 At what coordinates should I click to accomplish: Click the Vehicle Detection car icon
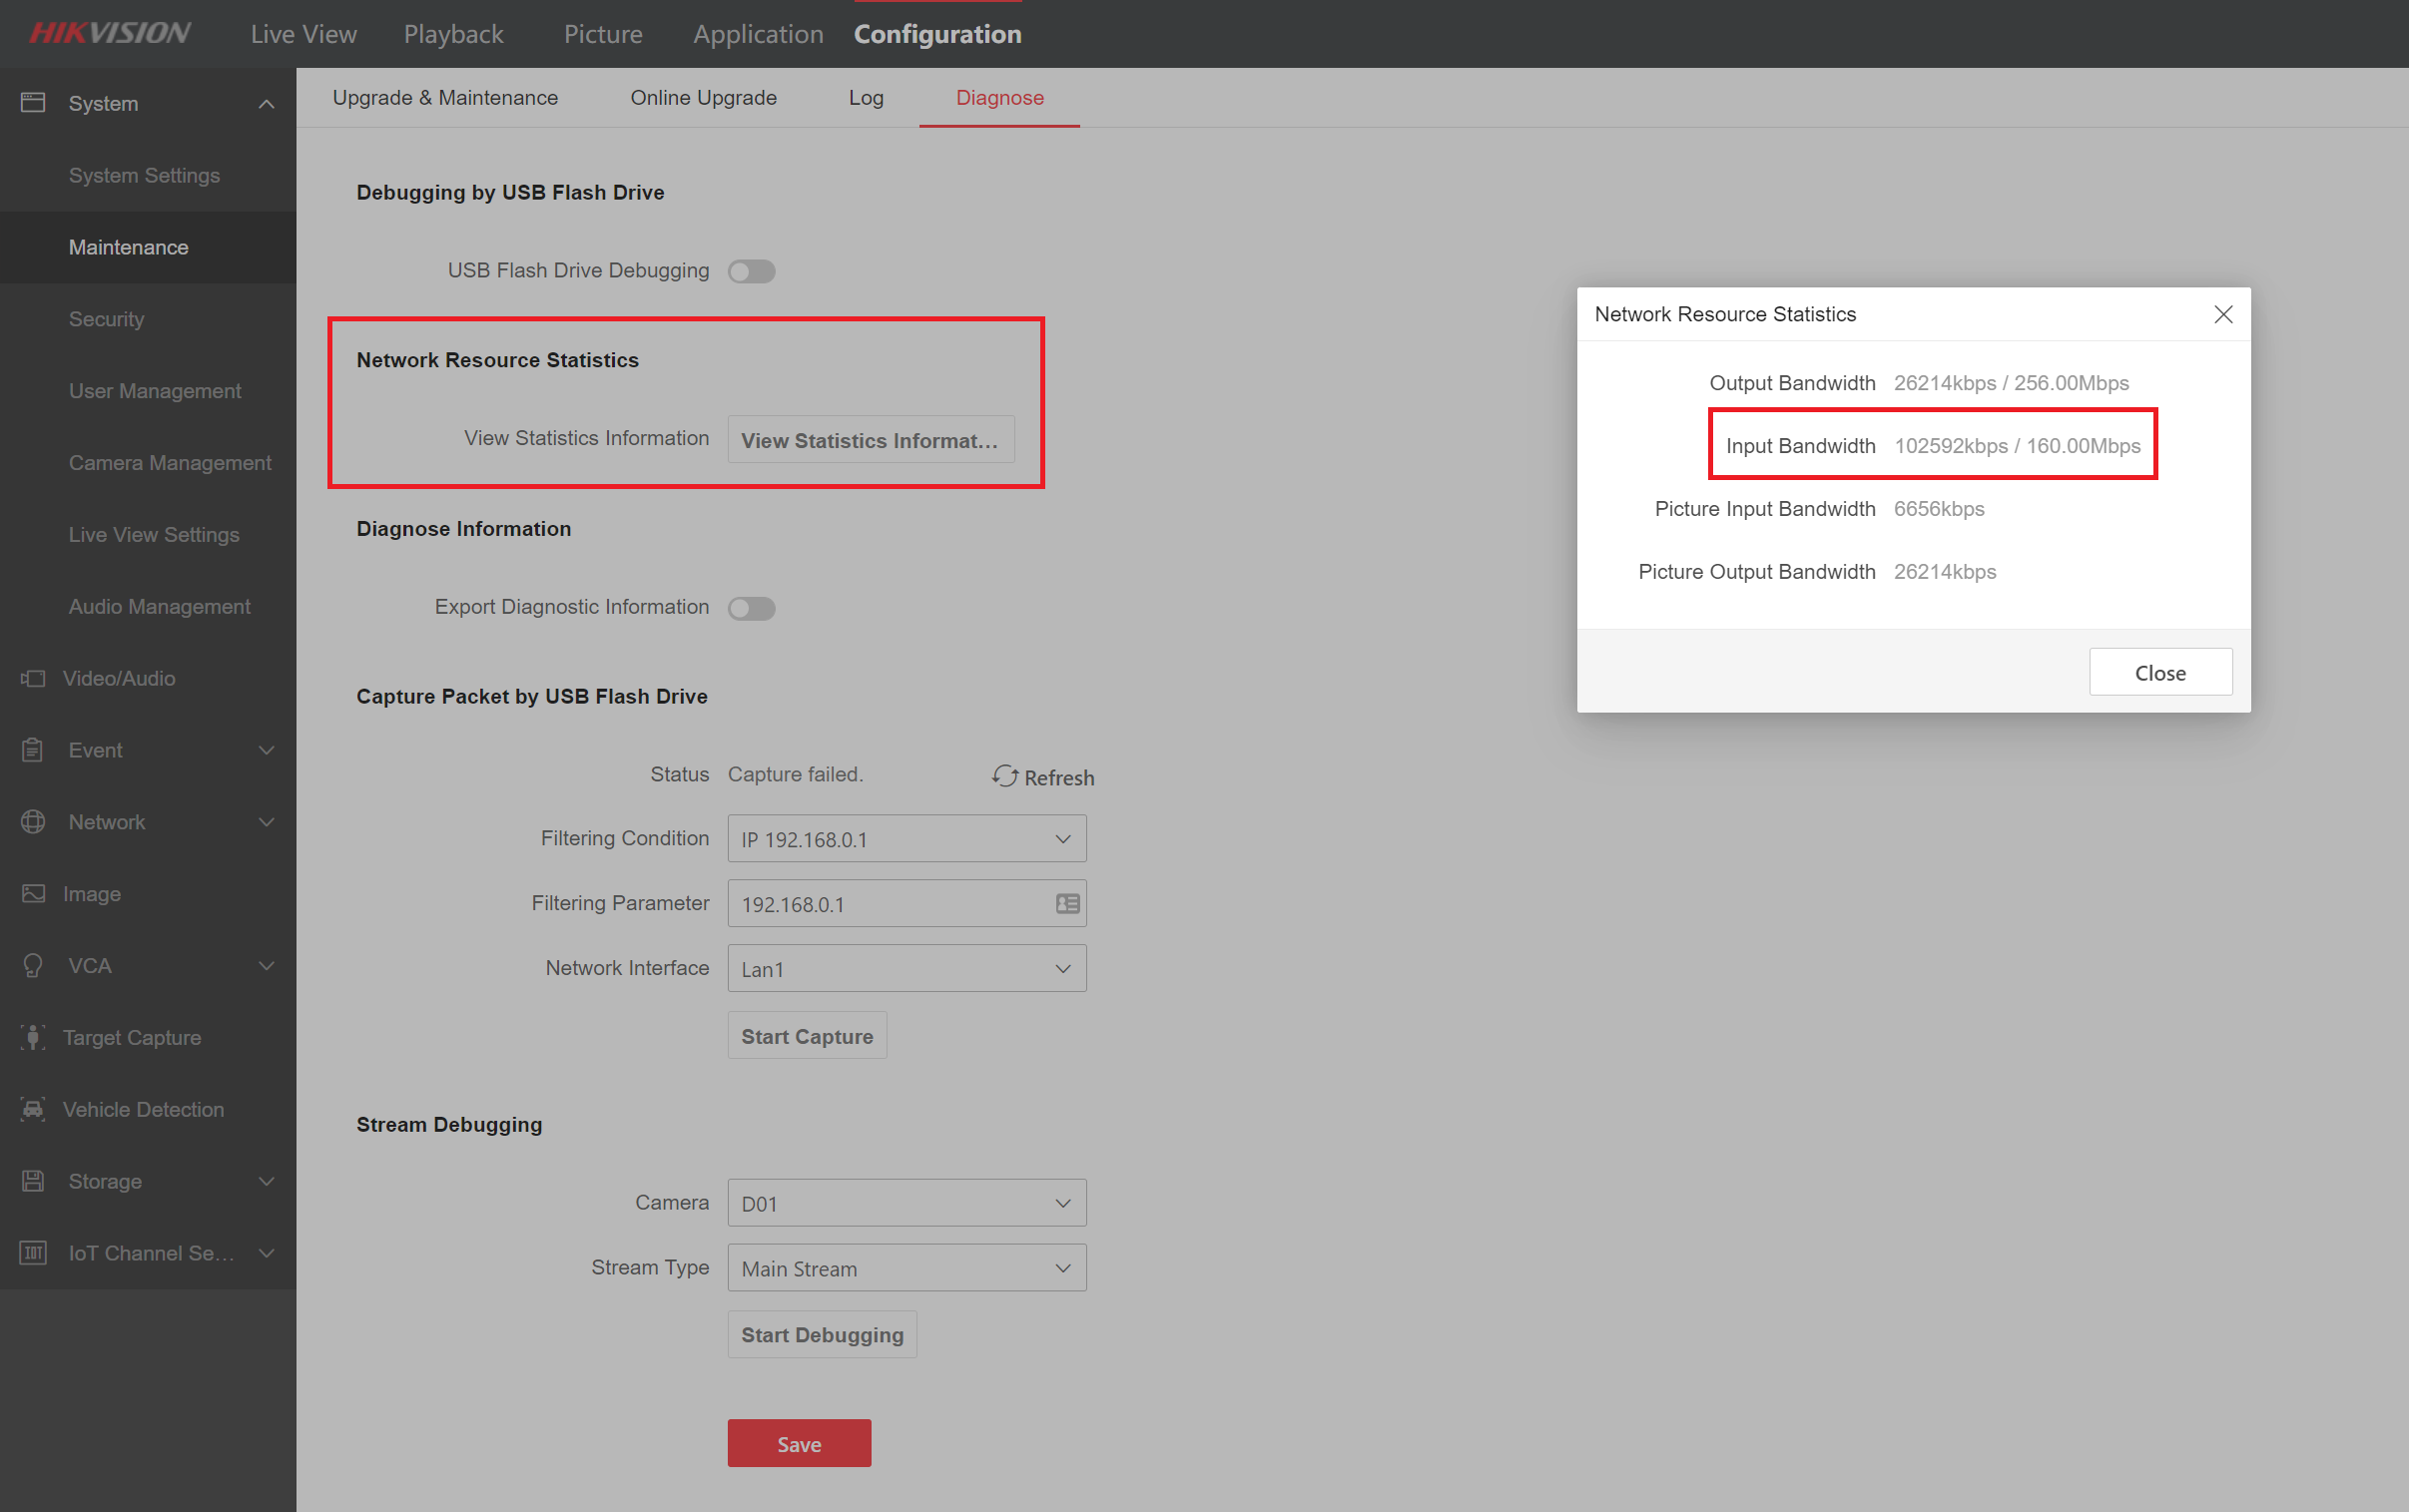33,1109
